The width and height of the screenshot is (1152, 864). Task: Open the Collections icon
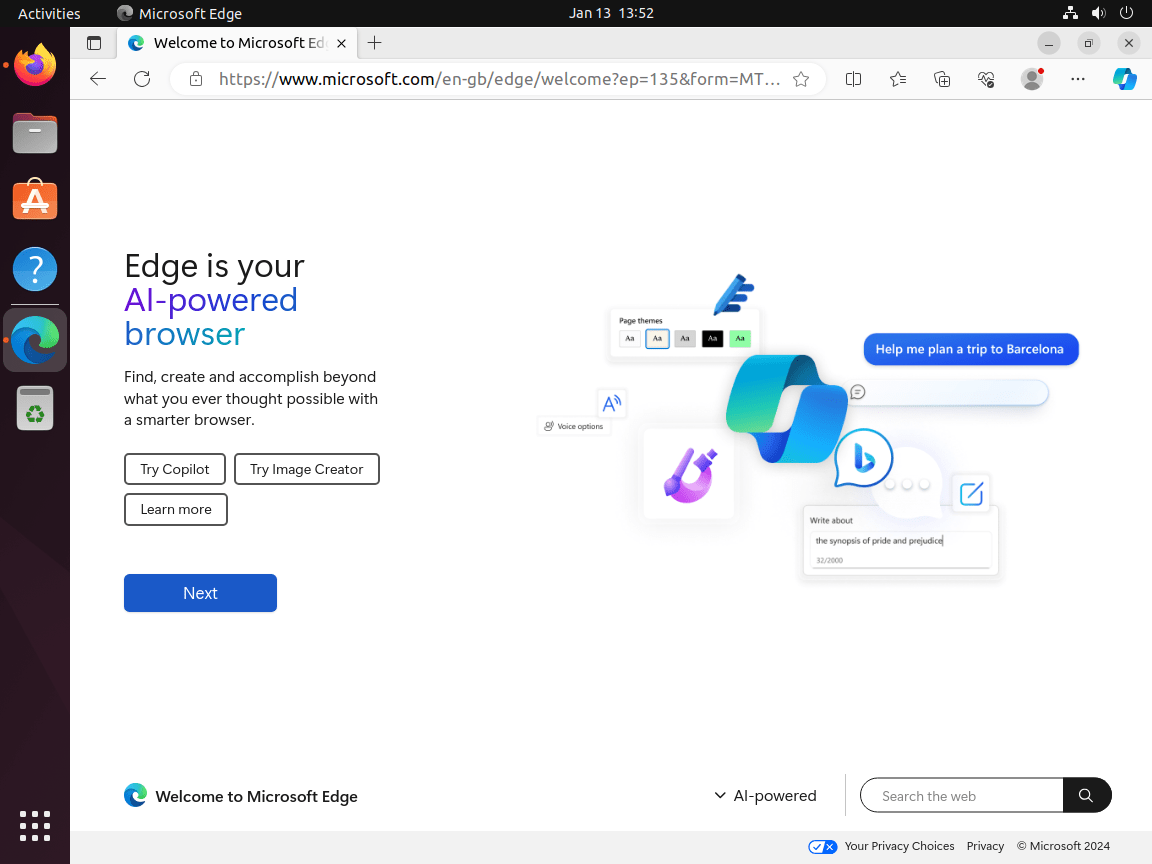(941, 79)
